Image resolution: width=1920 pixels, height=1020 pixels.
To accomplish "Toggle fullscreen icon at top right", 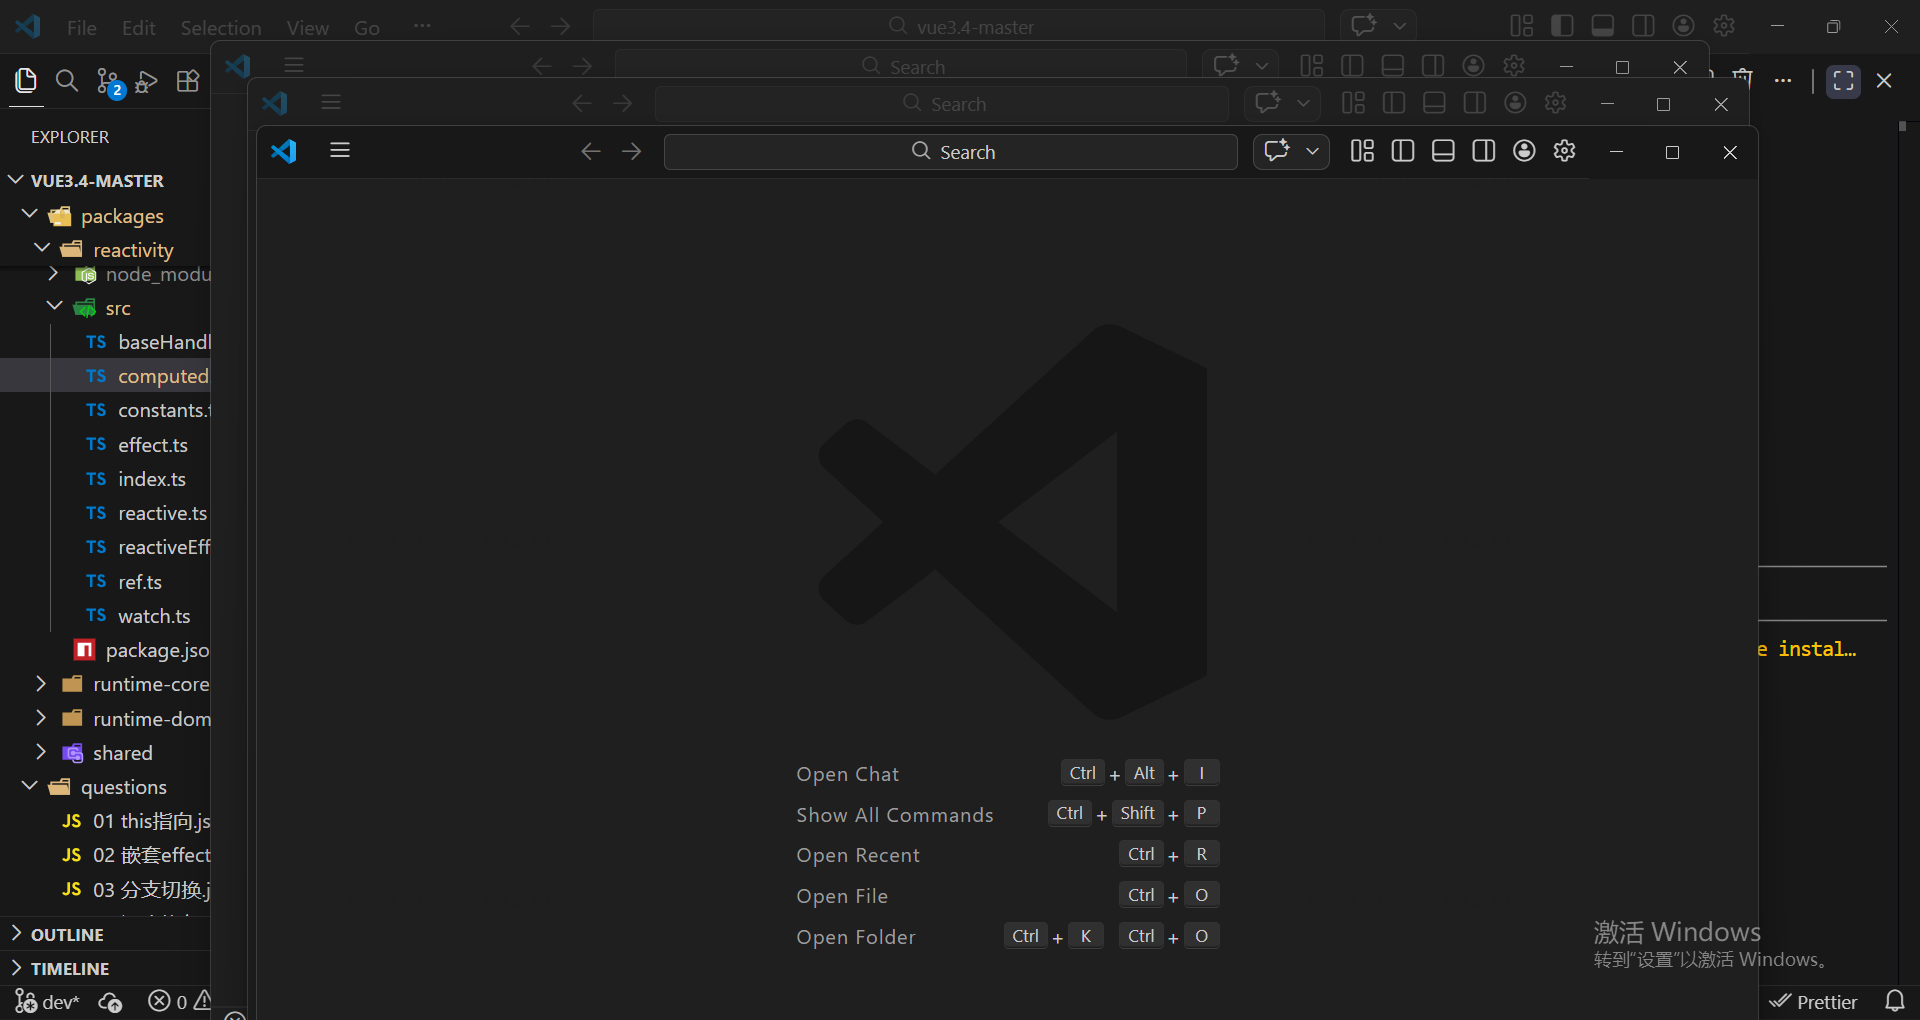I will click(x=1844, y=81).
